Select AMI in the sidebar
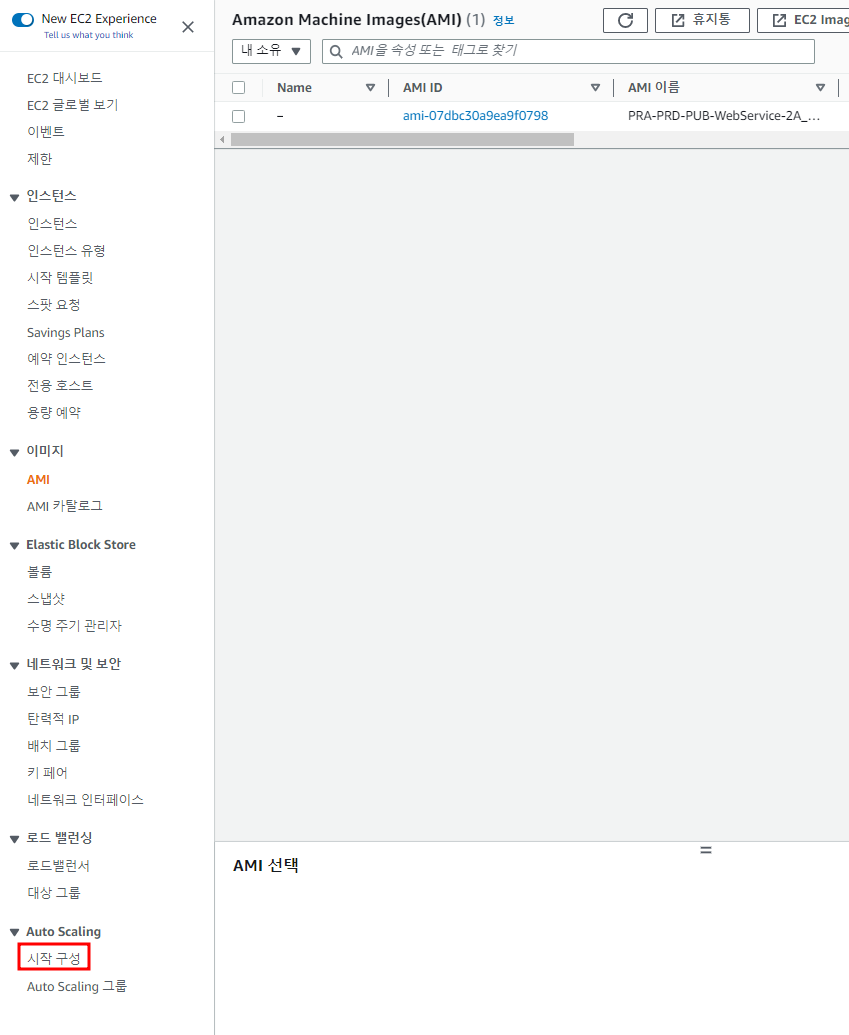This screenshot has height=1035, width=849. tap(38, 479)
